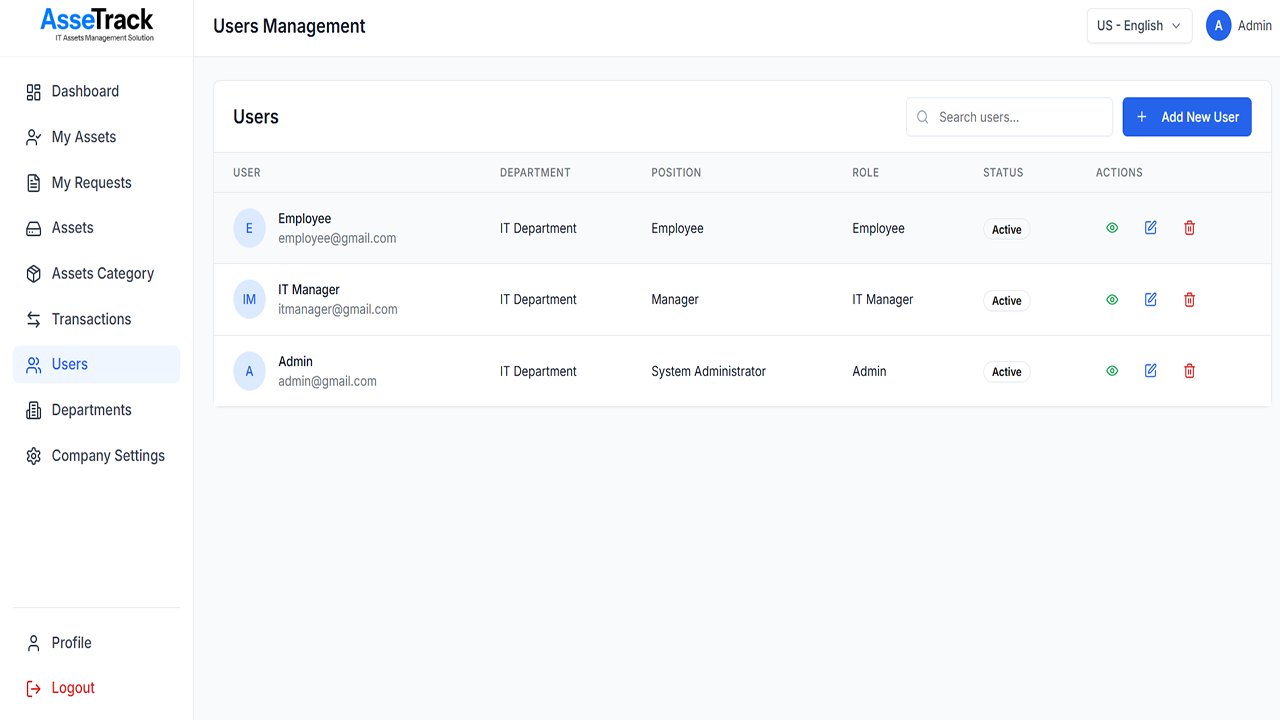The width and height of the screenshot is (1280, 720).
Task: Click Logout in the sidebar
Action: tap(72, 688)
